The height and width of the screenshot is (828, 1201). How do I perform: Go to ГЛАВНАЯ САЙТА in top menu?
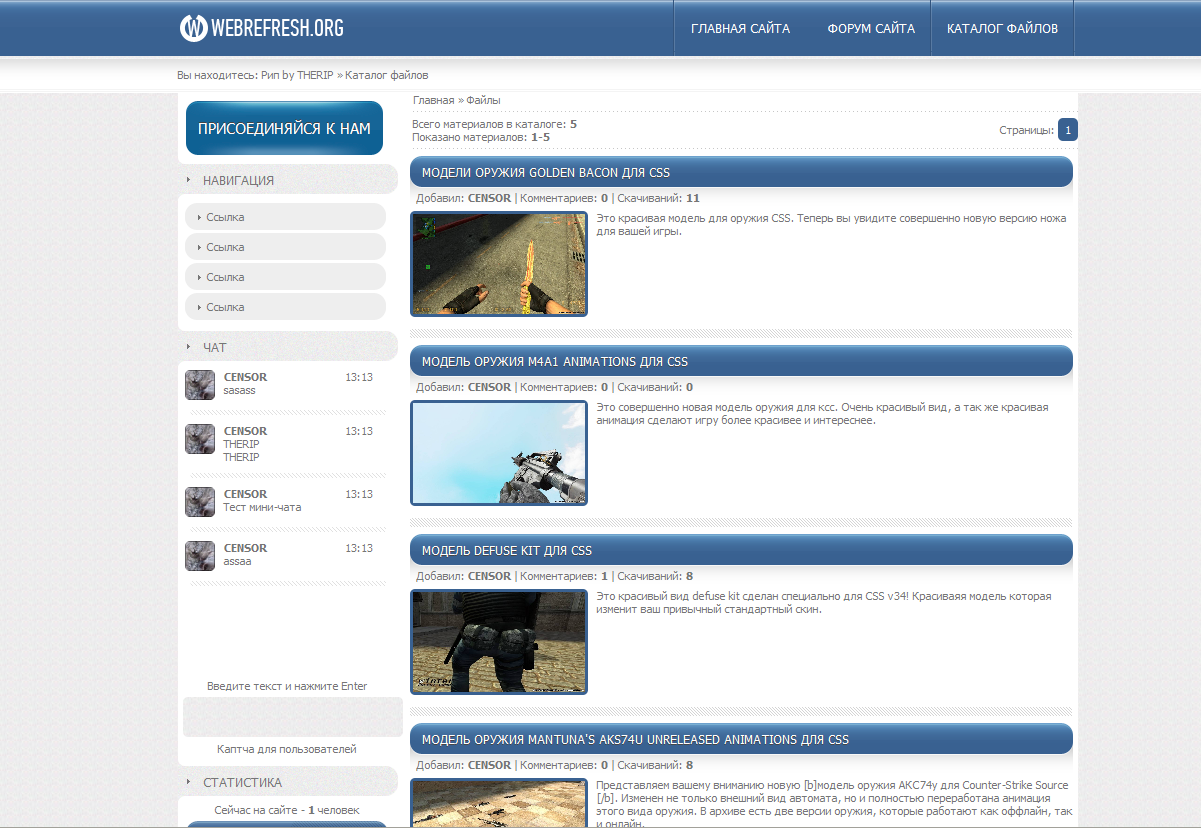[x=740, y=29]
